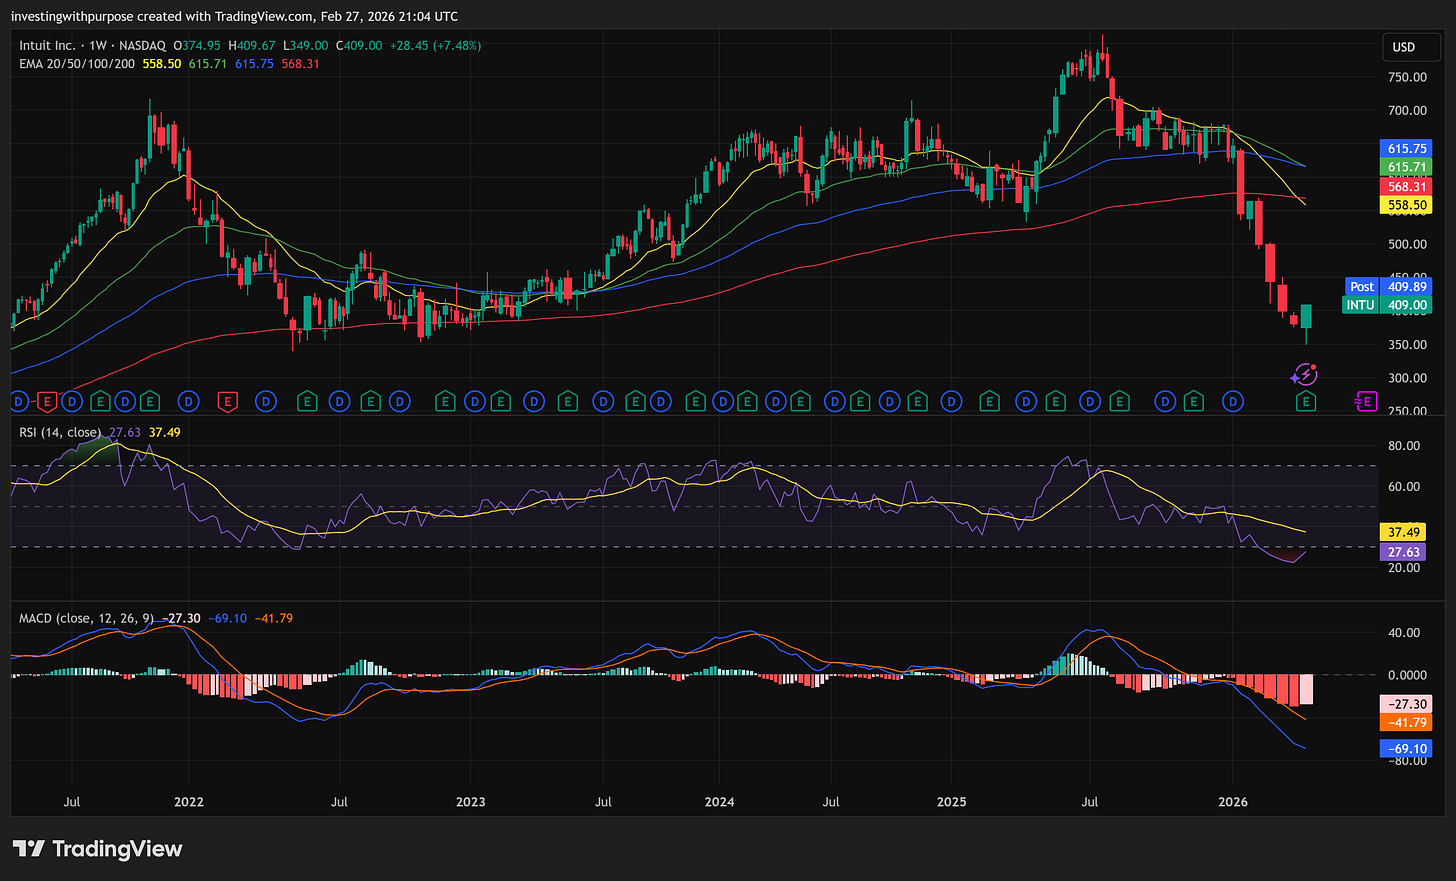Click the -27.30 MACD histogram axis label
The image size is (1456, 881).
coord(1406,704)
